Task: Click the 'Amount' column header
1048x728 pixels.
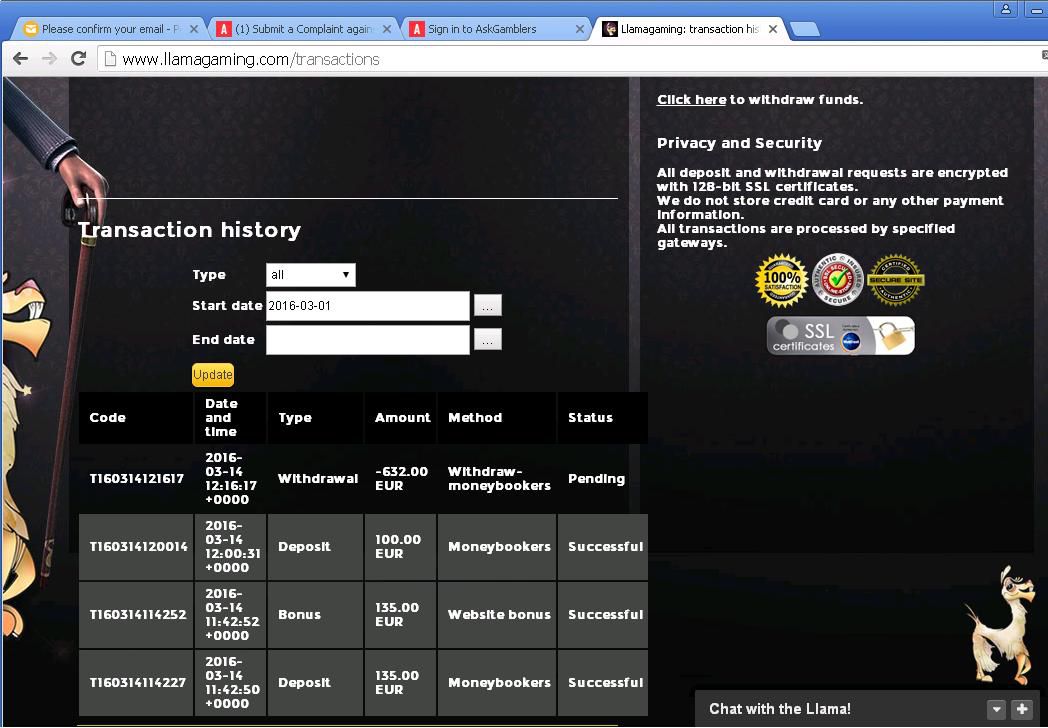Action: pyautogui.click(x=402, y=418)
